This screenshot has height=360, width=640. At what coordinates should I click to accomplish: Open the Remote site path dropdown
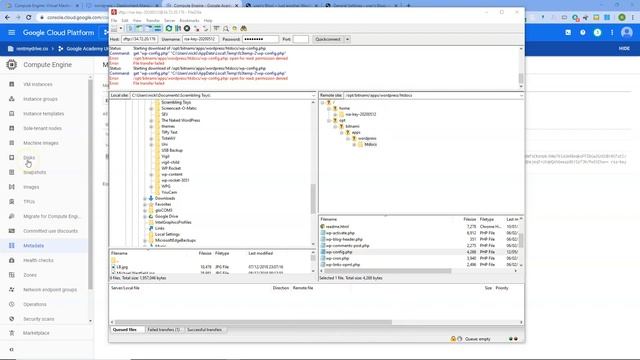[521, 95]
